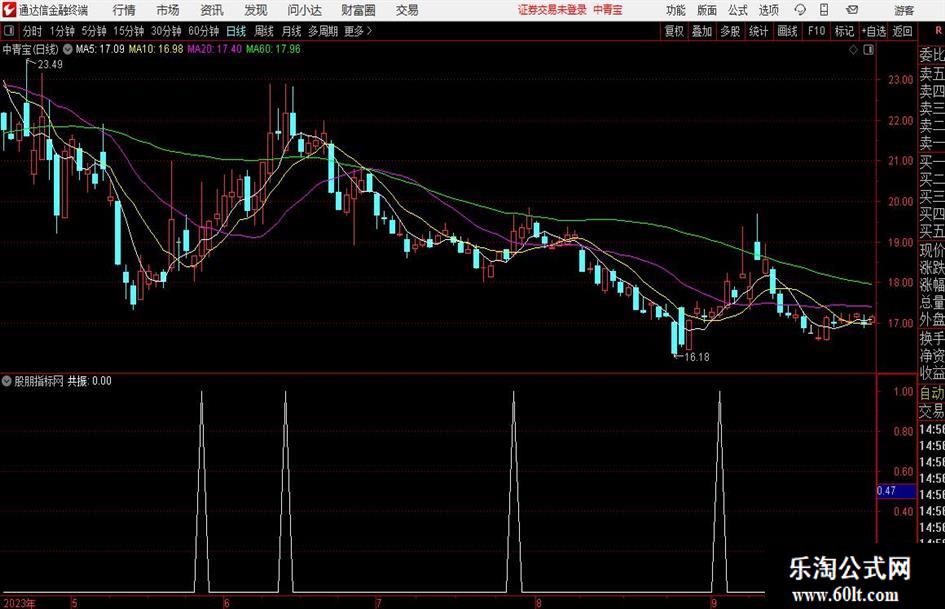Click the MA60: 17.96 indicator value
945x609 pixels.
[273, 49]
